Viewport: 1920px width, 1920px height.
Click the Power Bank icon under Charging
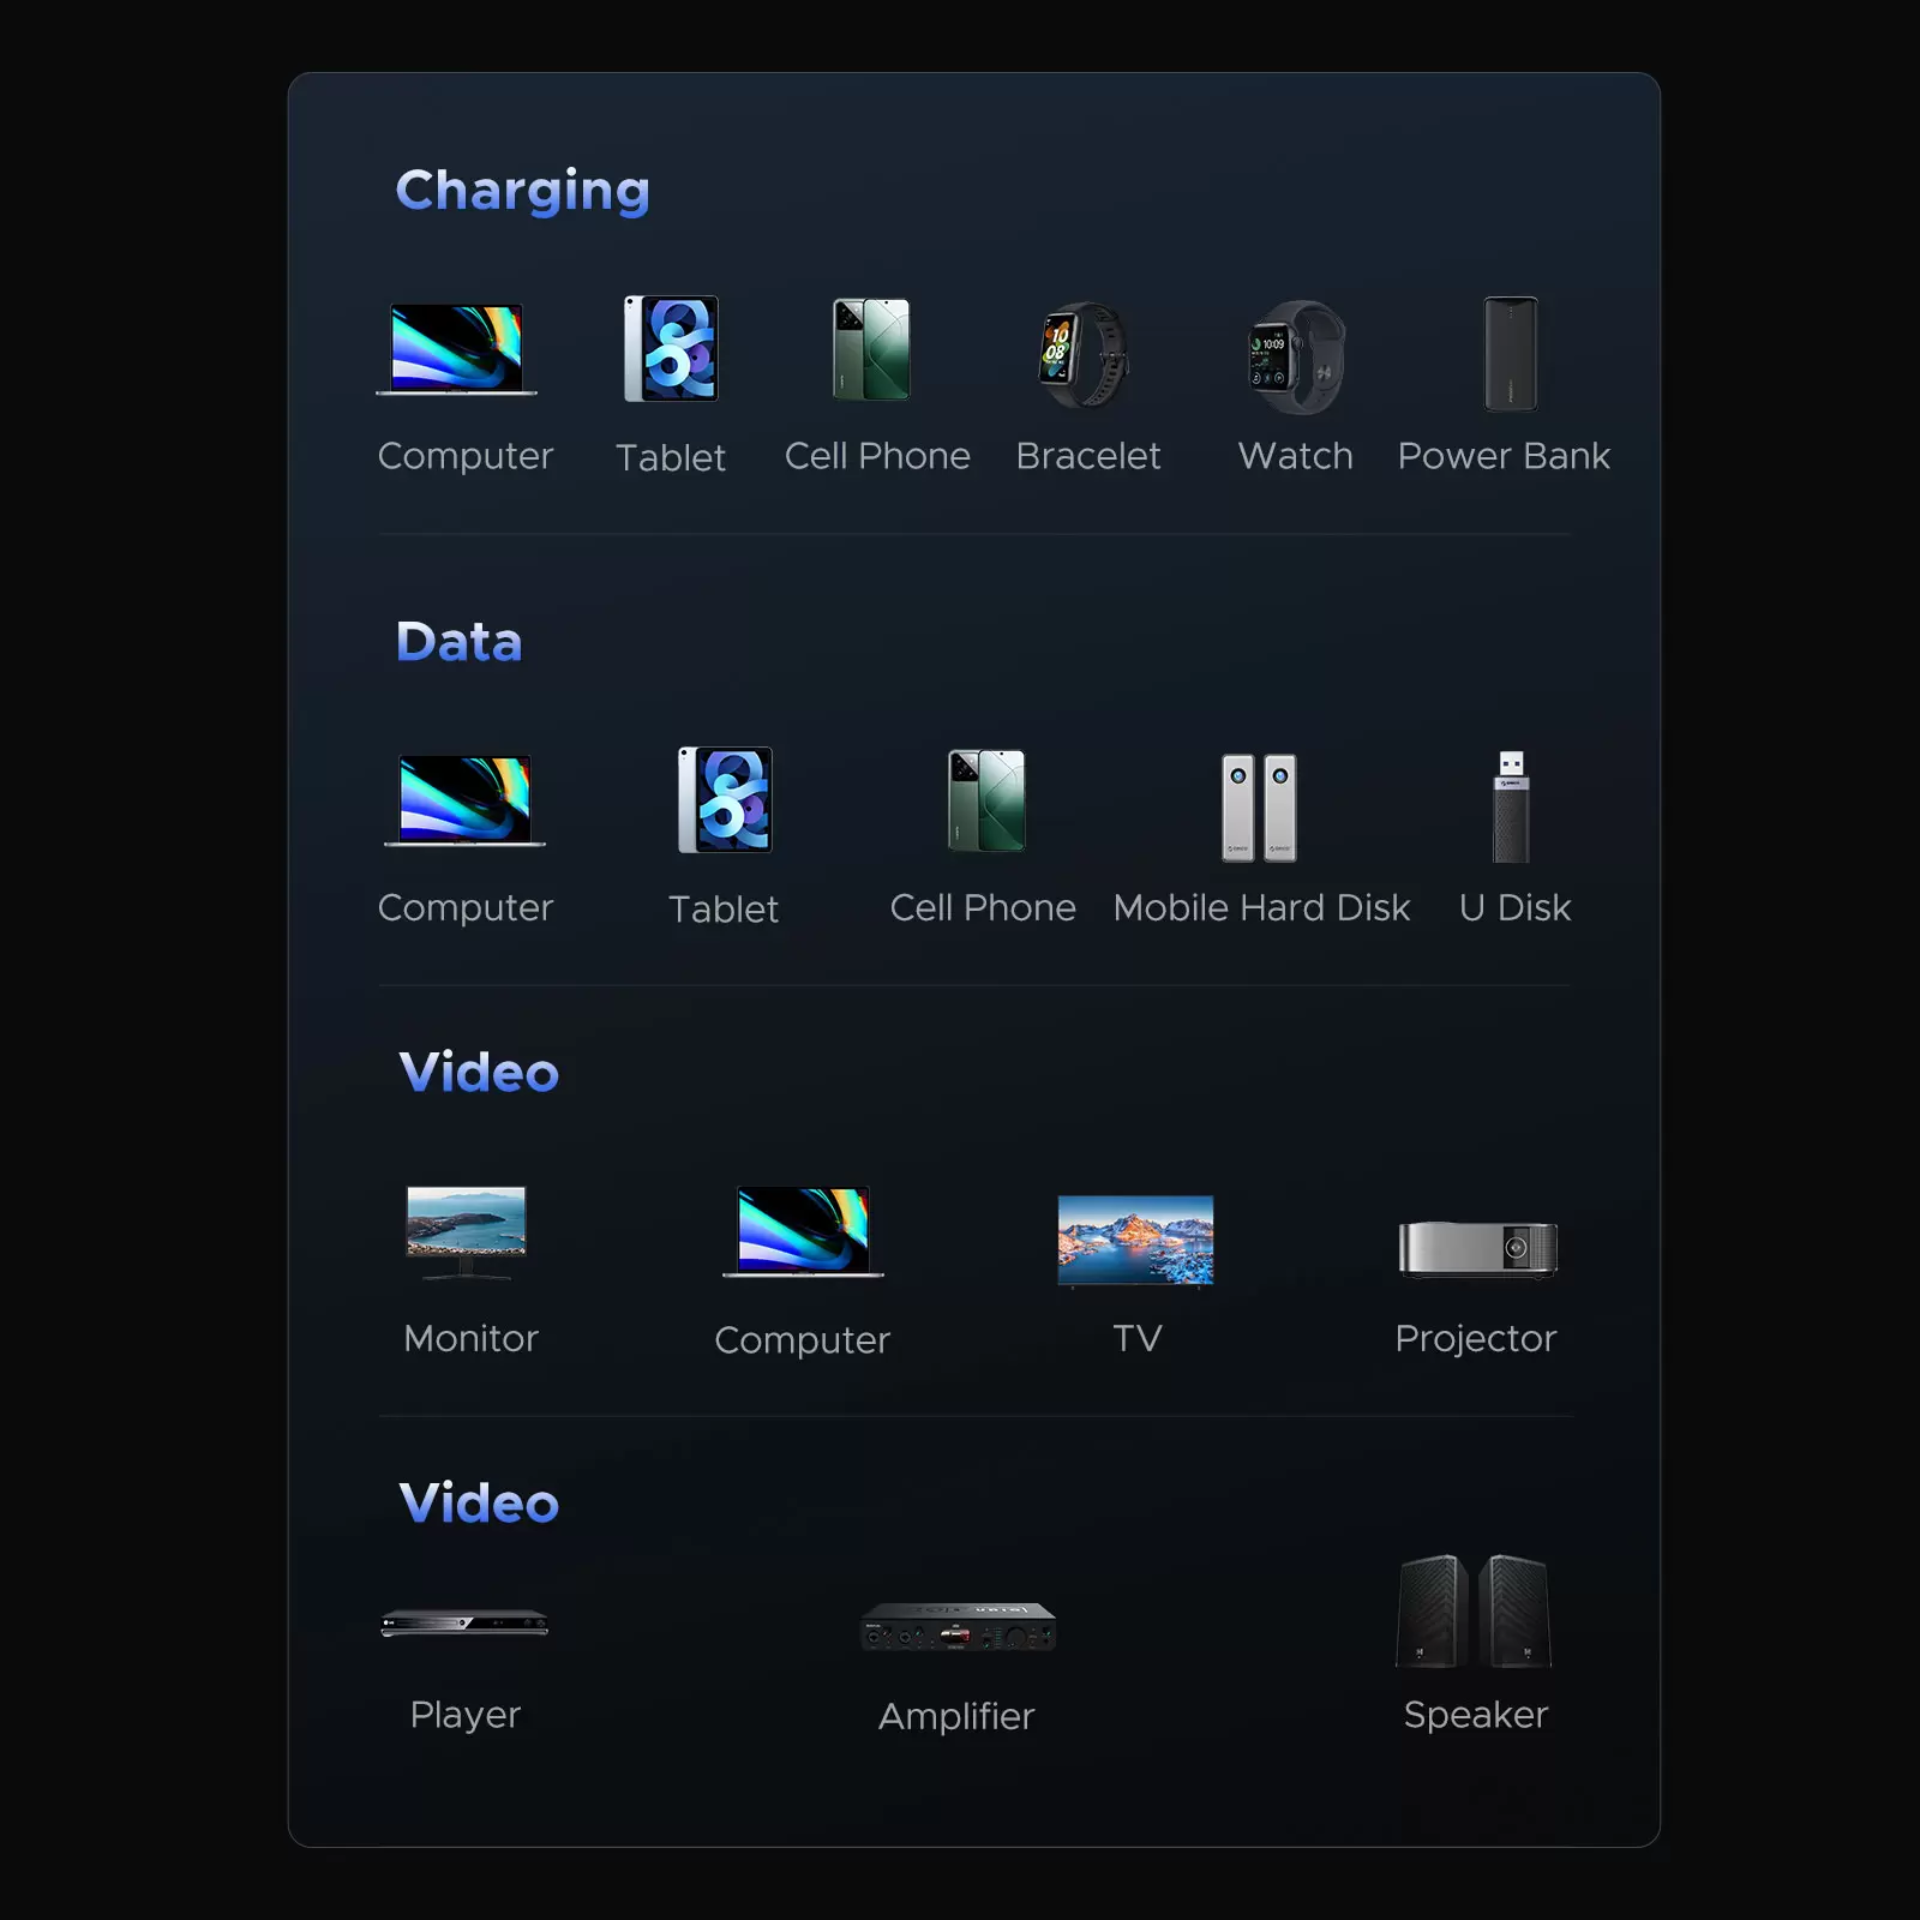(x=1510, y=353)
